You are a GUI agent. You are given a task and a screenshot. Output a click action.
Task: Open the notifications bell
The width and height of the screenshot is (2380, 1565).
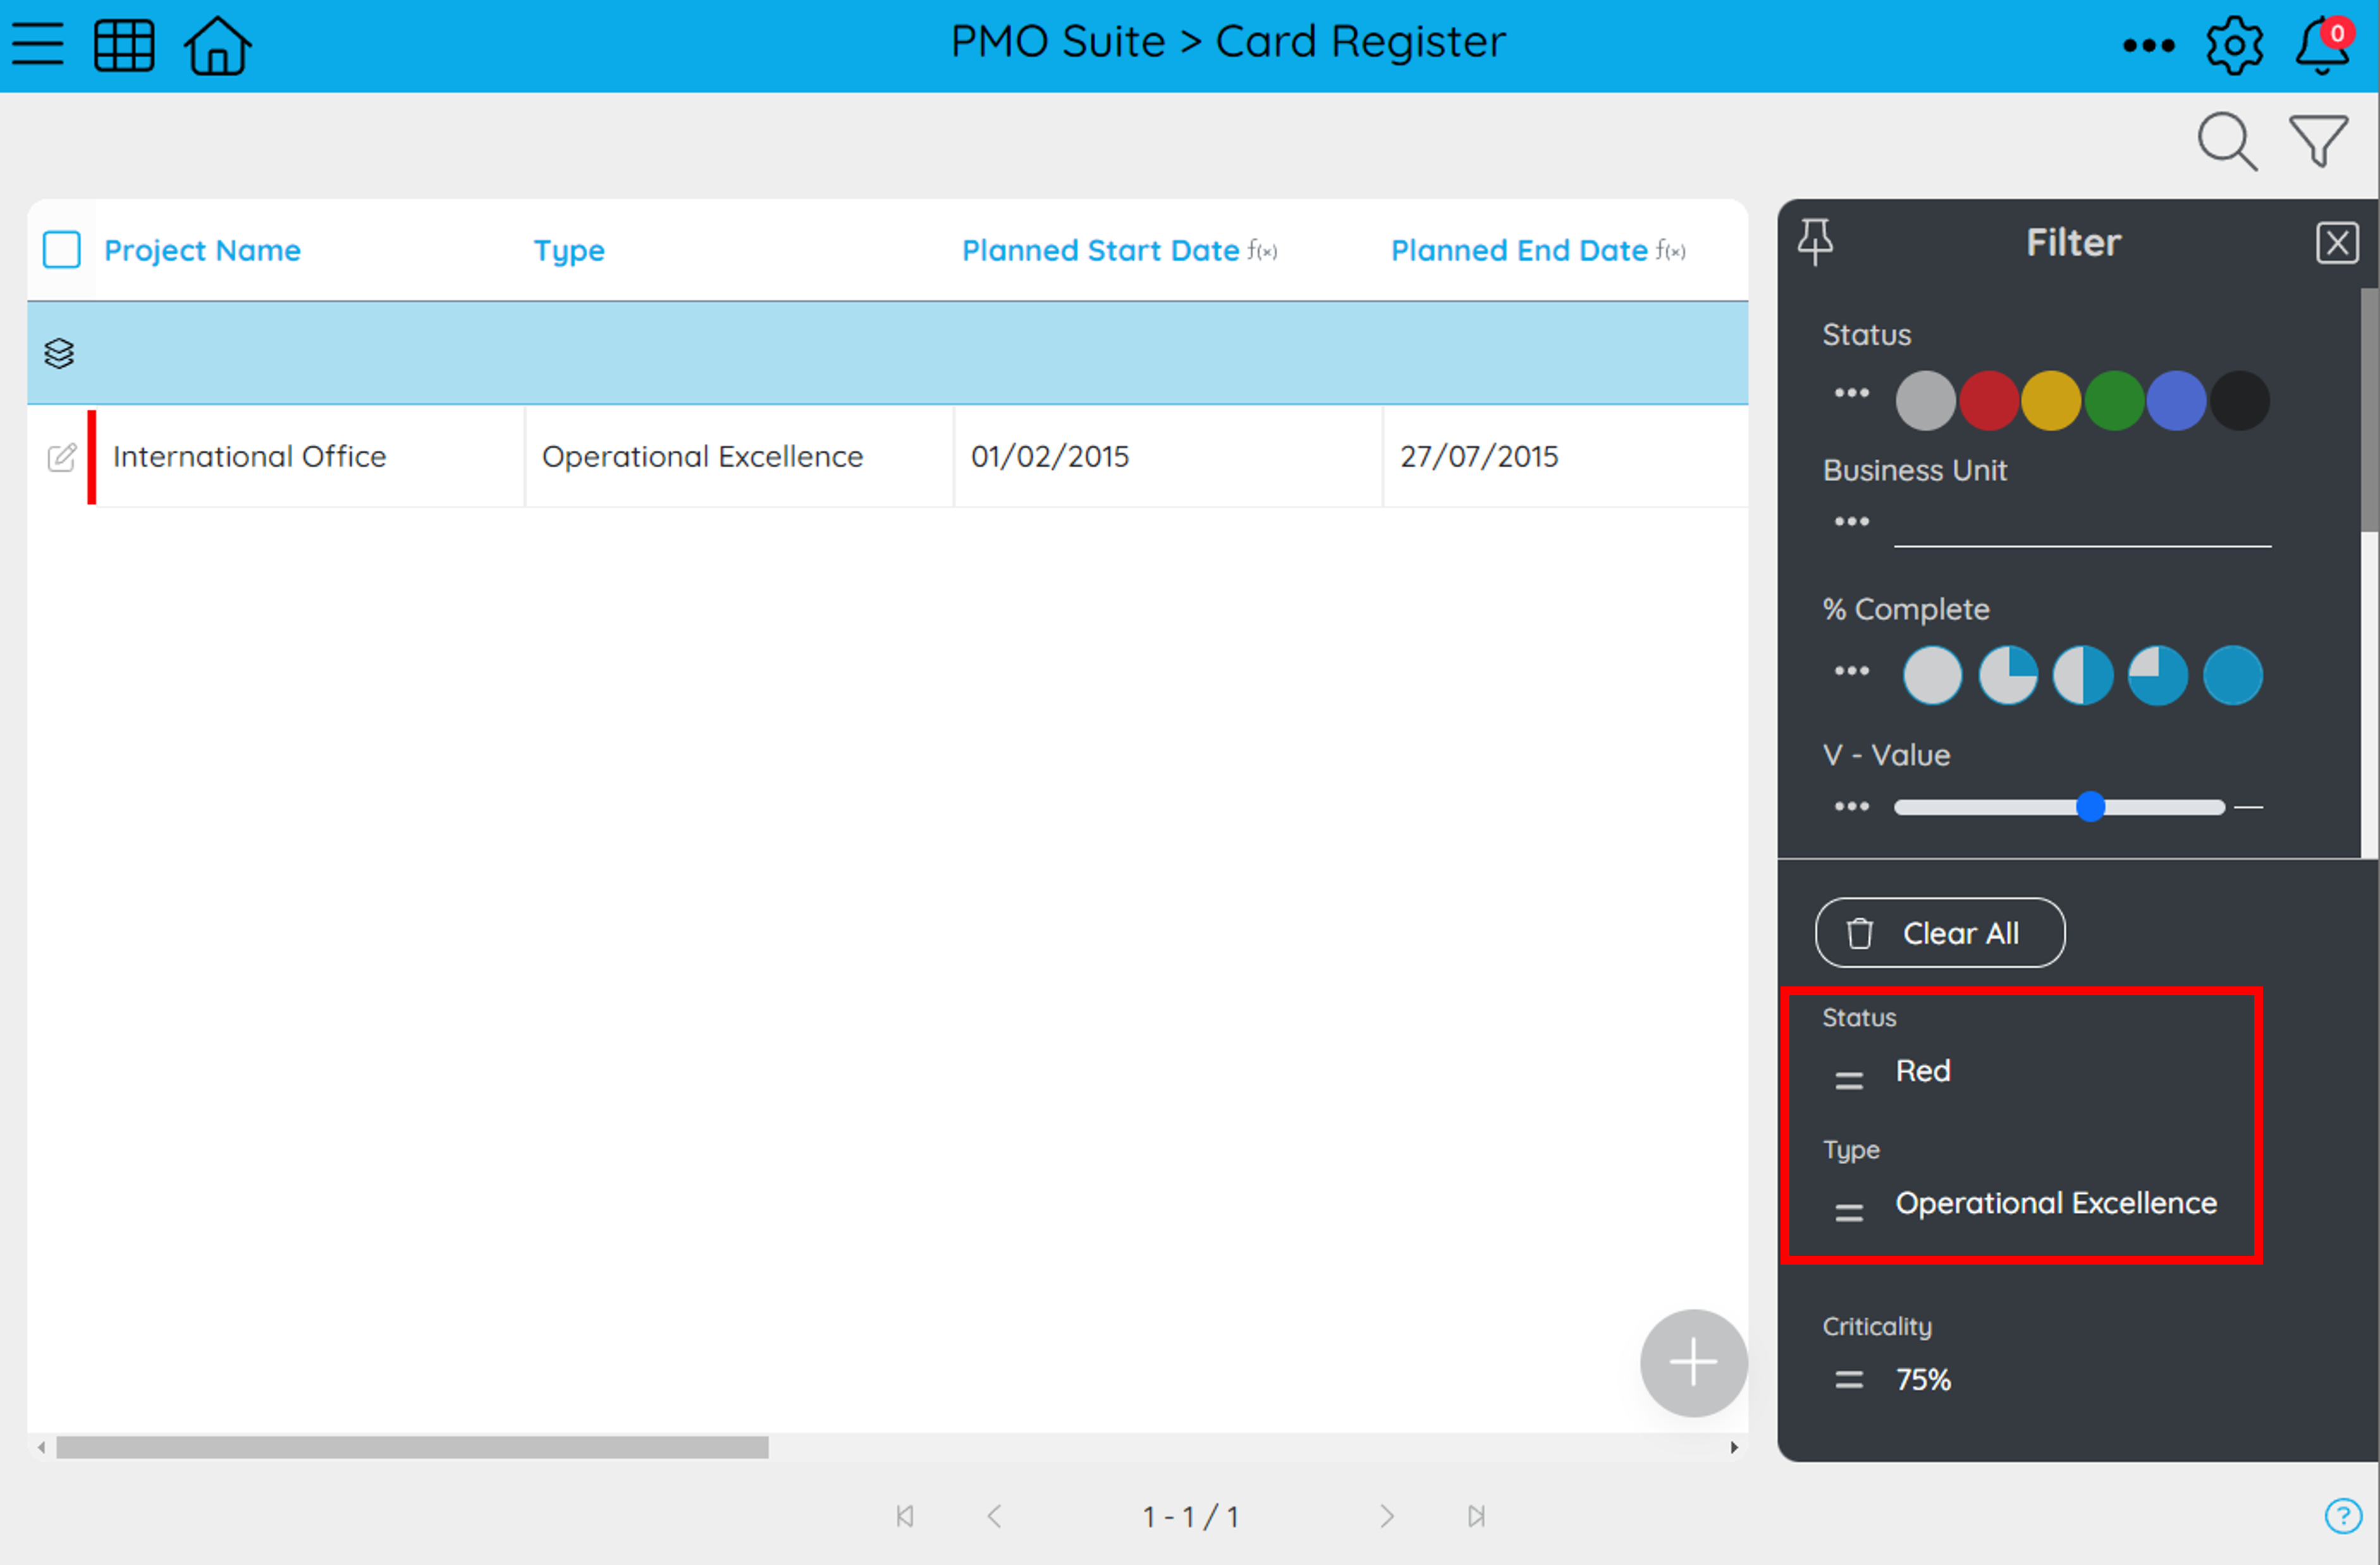click(2321, 45)
